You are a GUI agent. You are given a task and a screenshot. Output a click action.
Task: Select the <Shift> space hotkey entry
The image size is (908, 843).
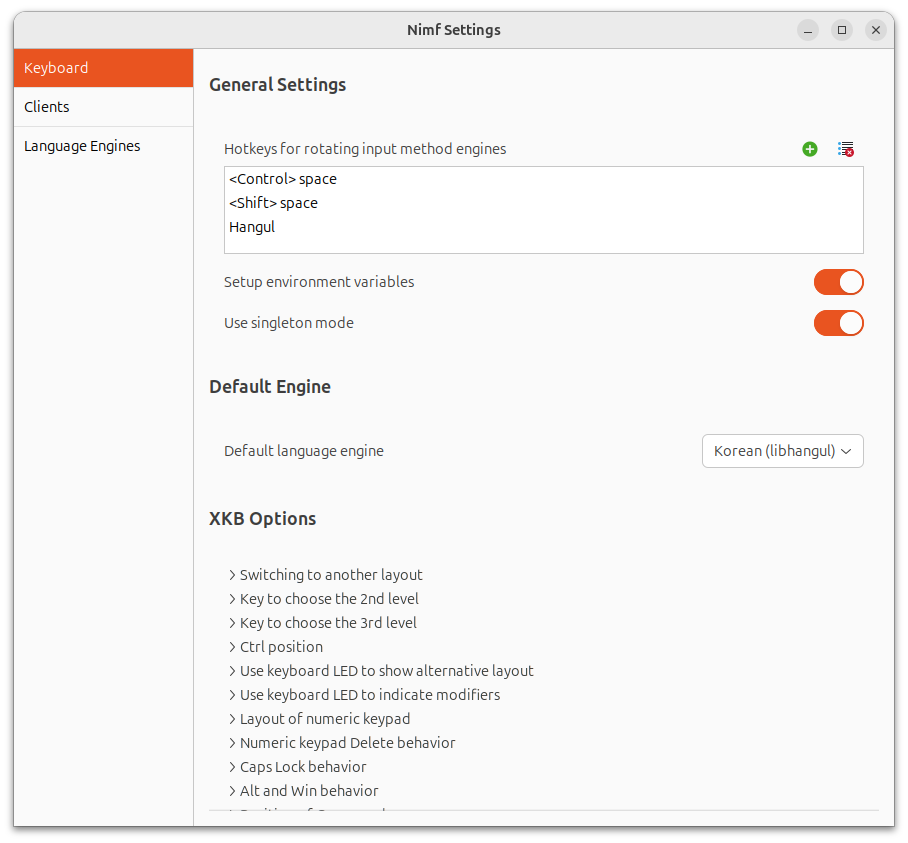point(543,203)
